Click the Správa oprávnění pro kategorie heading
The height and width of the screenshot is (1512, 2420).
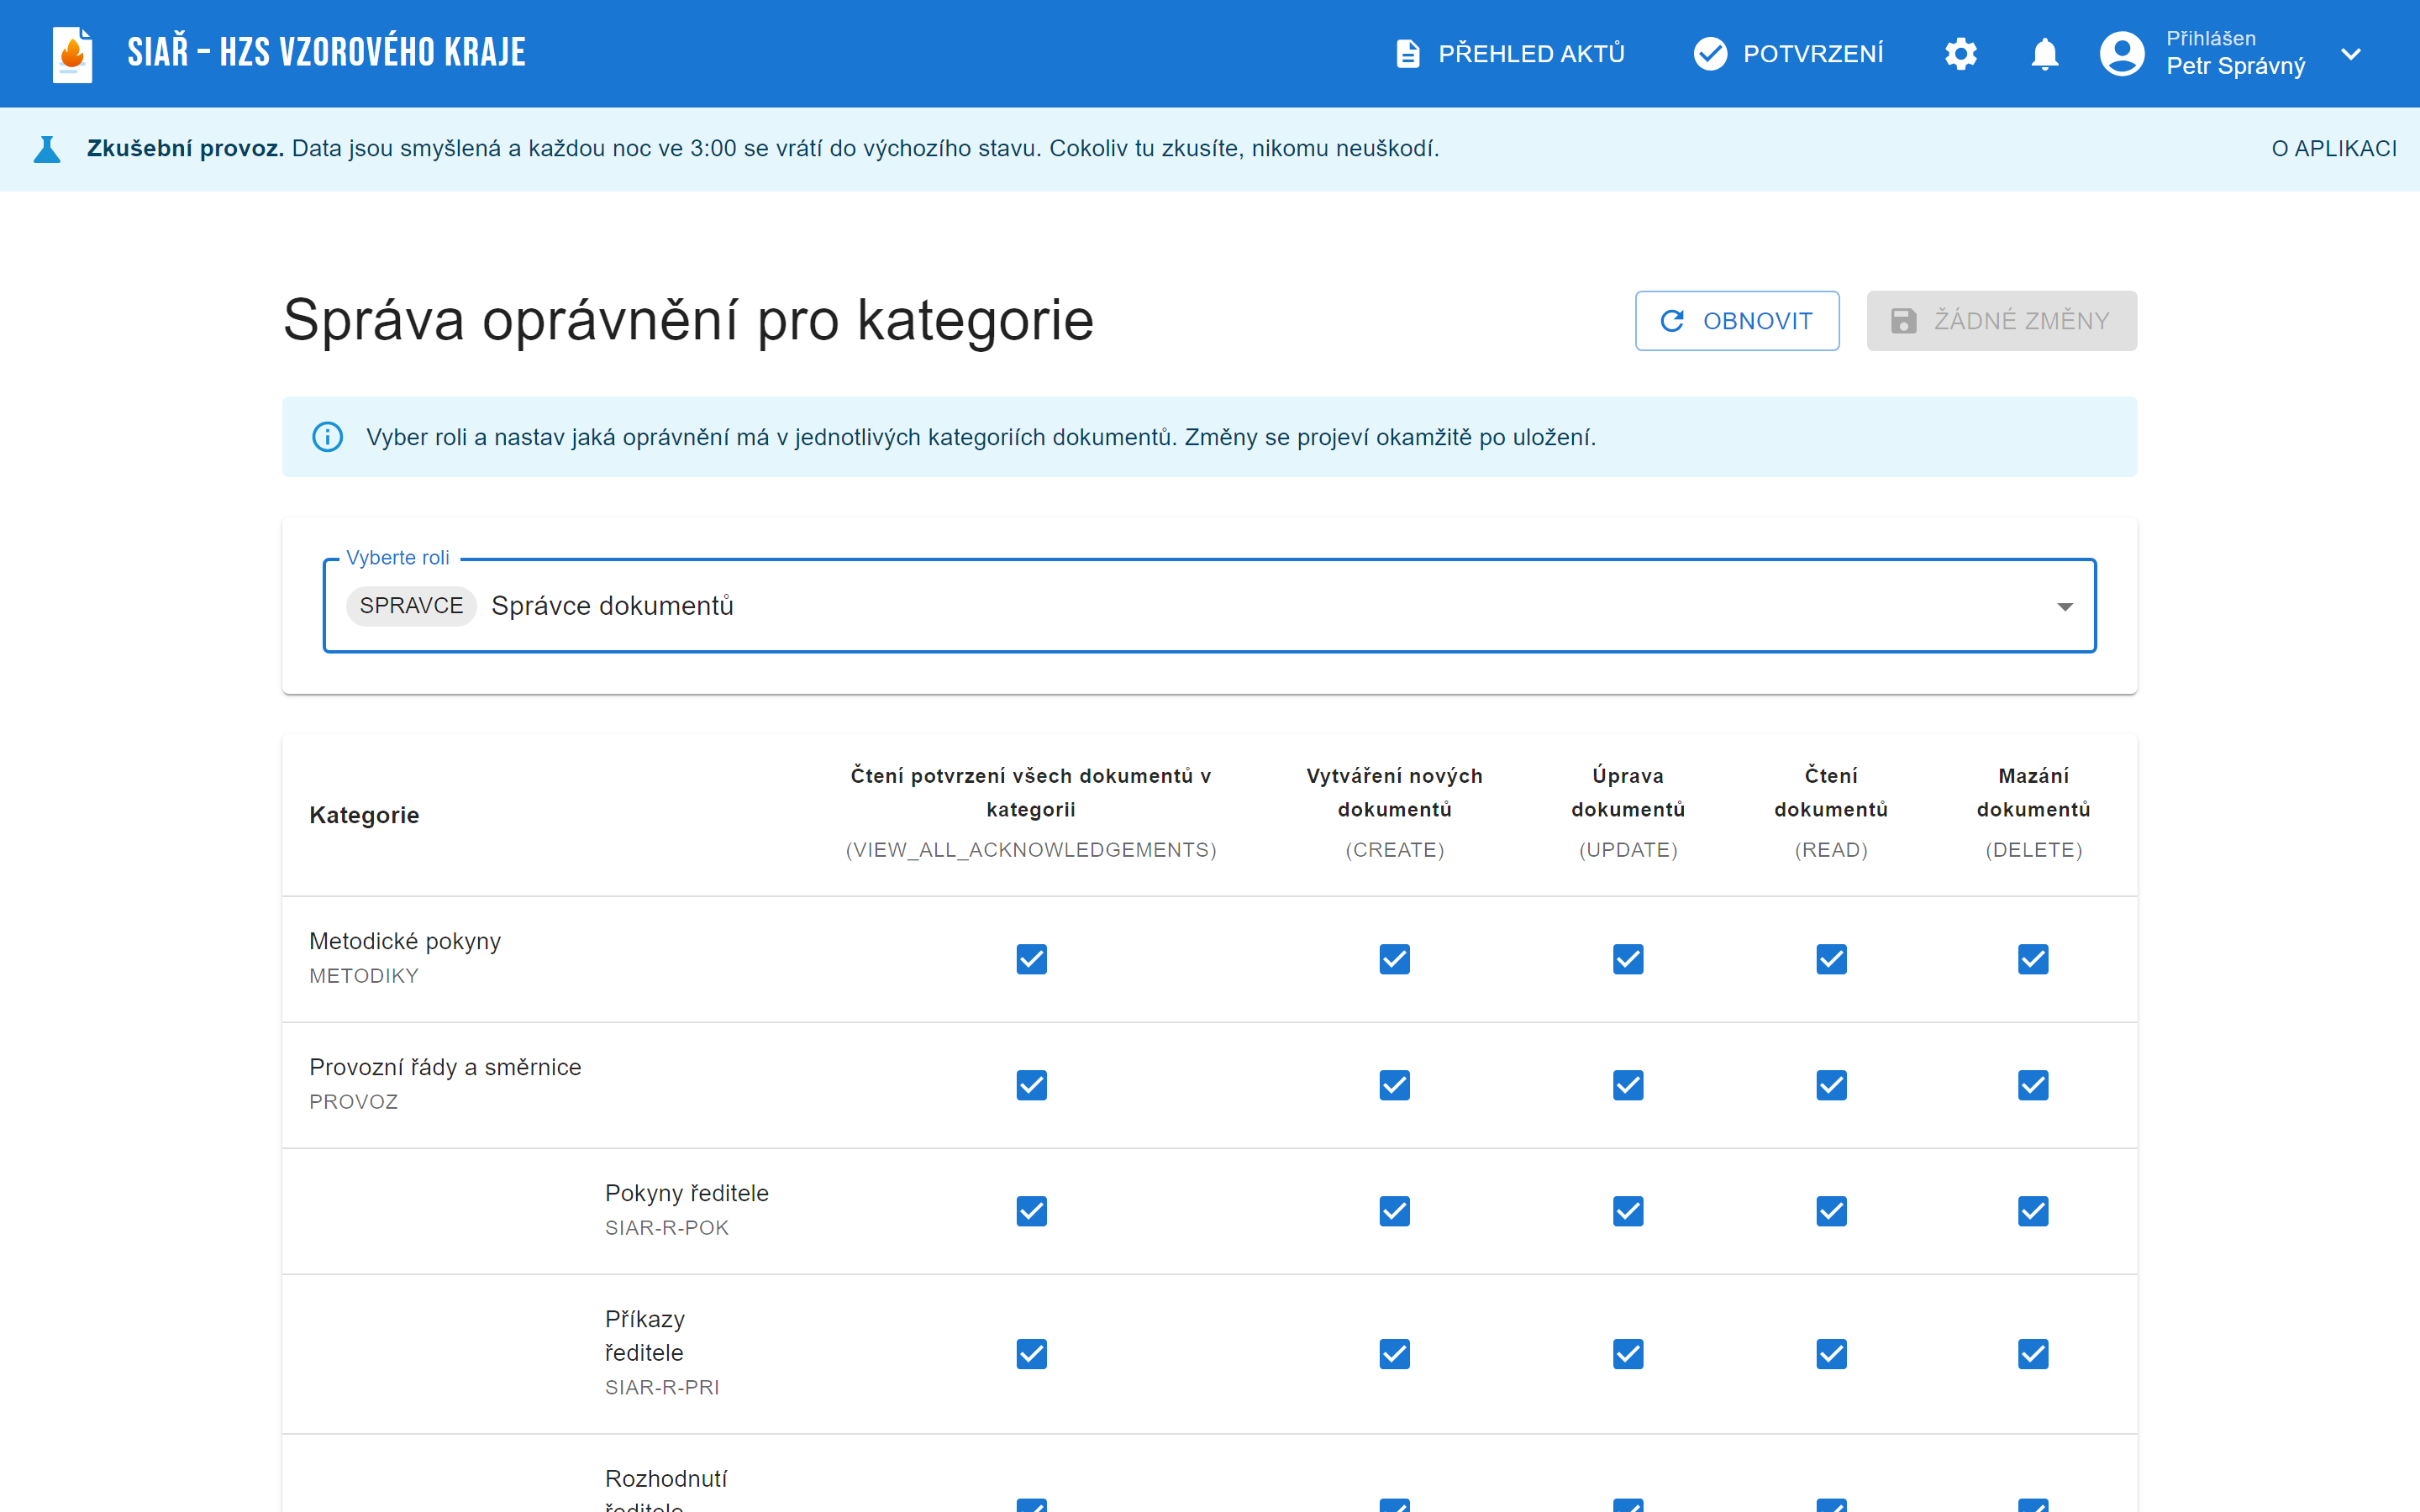click(x=688, y=321)
